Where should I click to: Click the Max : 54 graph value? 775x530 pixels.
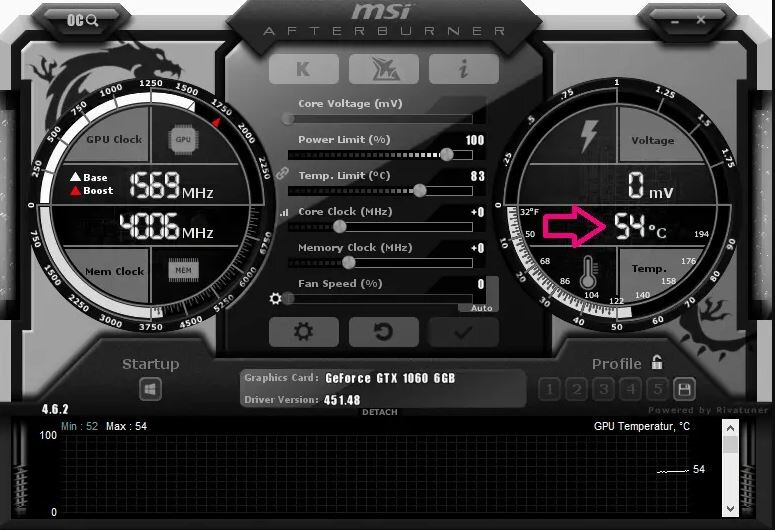(x=127, y=426)
